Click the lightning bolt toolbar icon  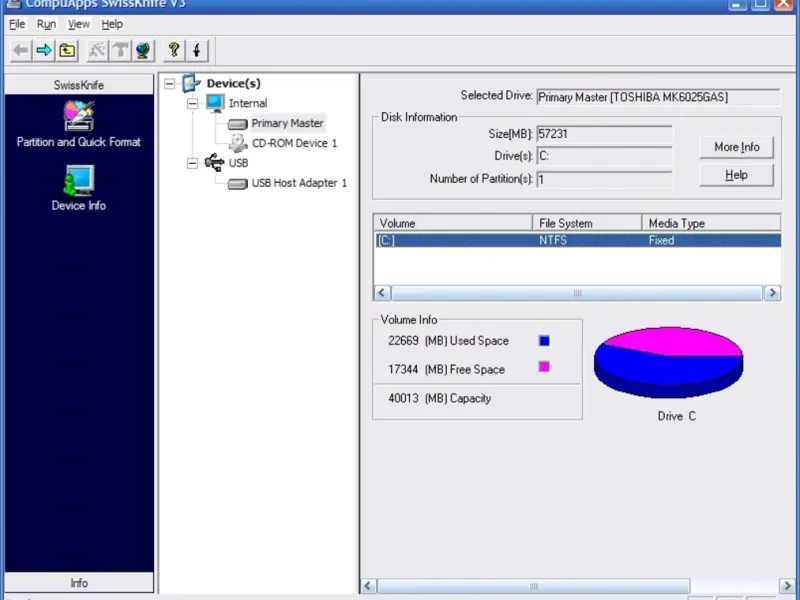197,51
